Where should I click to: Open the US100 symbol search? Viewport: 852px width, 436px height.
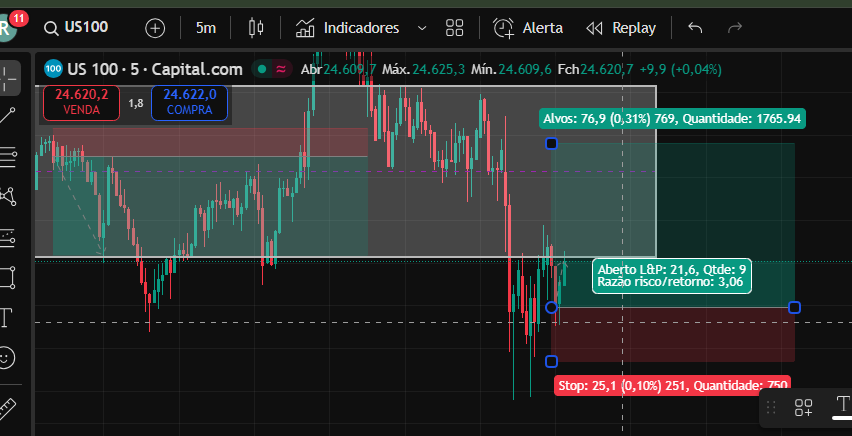76,28
